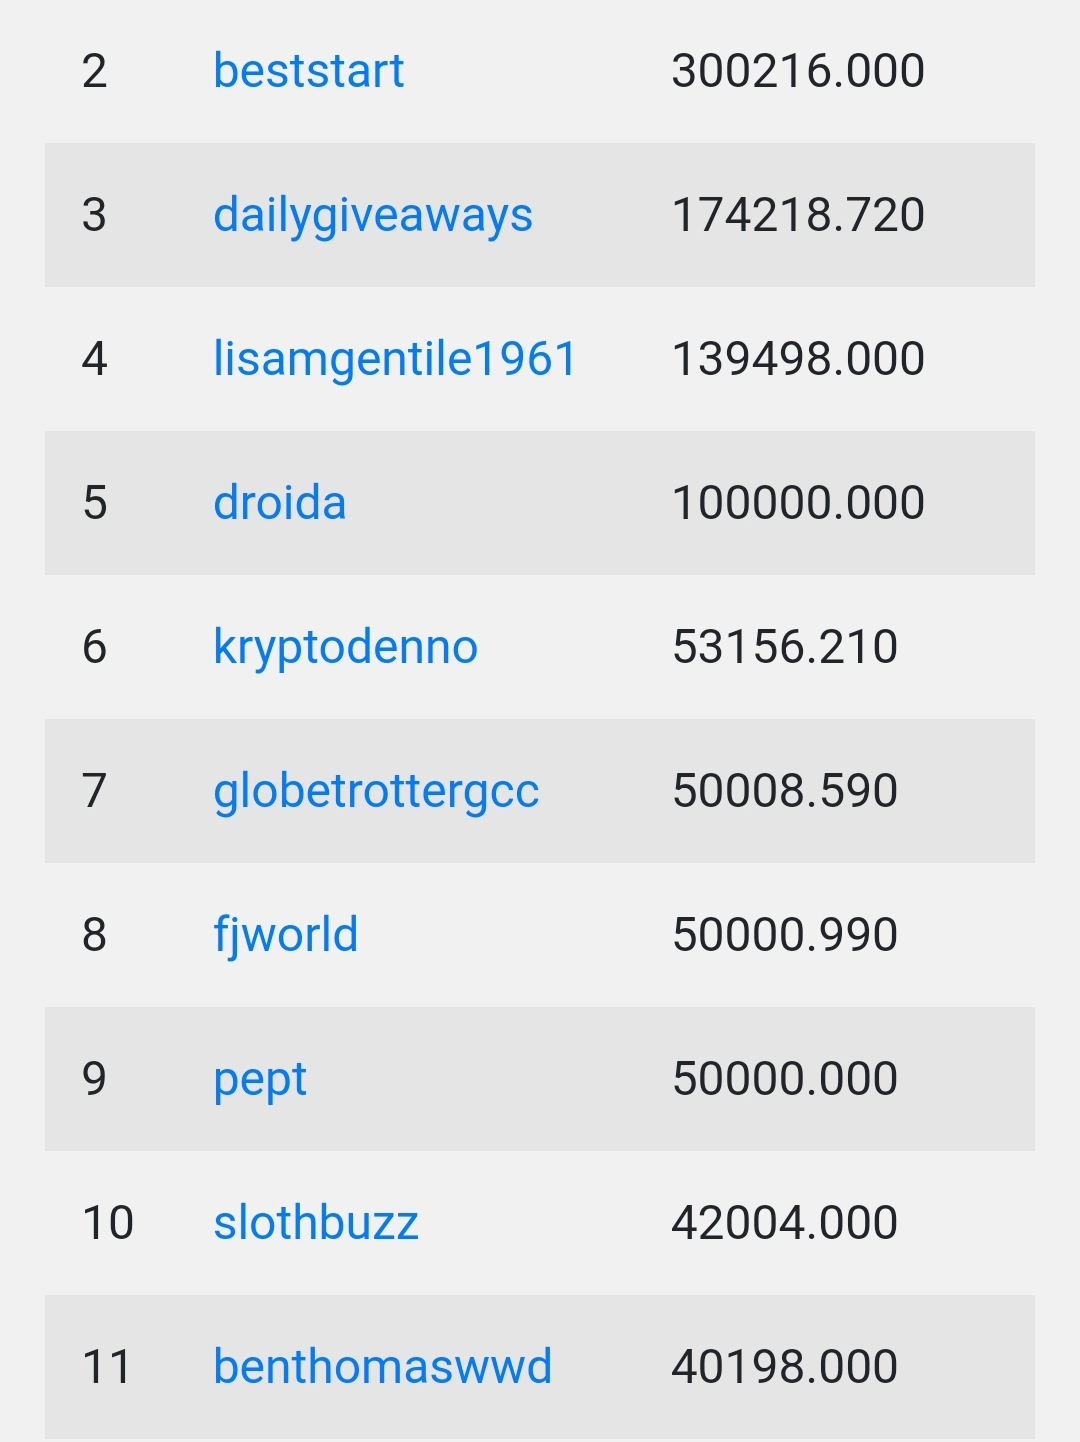Viewport: 1080px width, 1442px height.
Task: Select the 100000.000 value for droida
Action: tap(798, 503)
